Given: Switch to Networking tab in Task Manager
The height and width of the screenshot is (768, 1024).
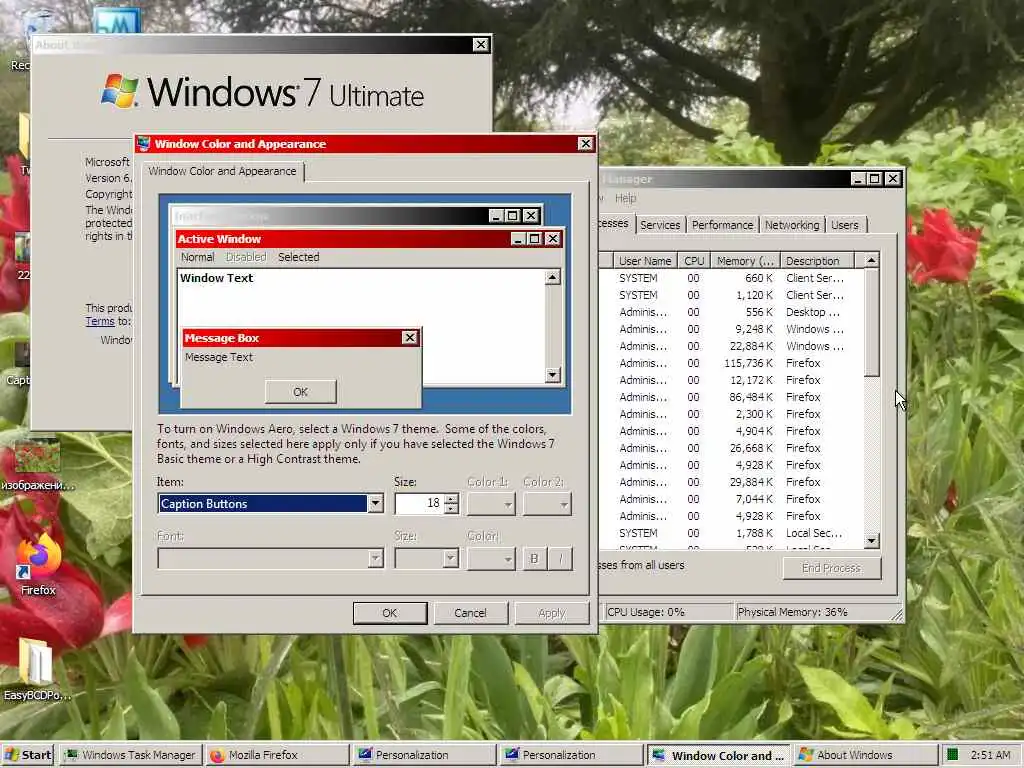Looking at the screenshot, I should (792, 225).
